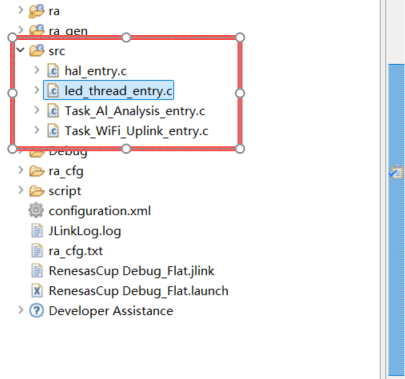Click the ra_cfg.txt document icon

point(37,251)
